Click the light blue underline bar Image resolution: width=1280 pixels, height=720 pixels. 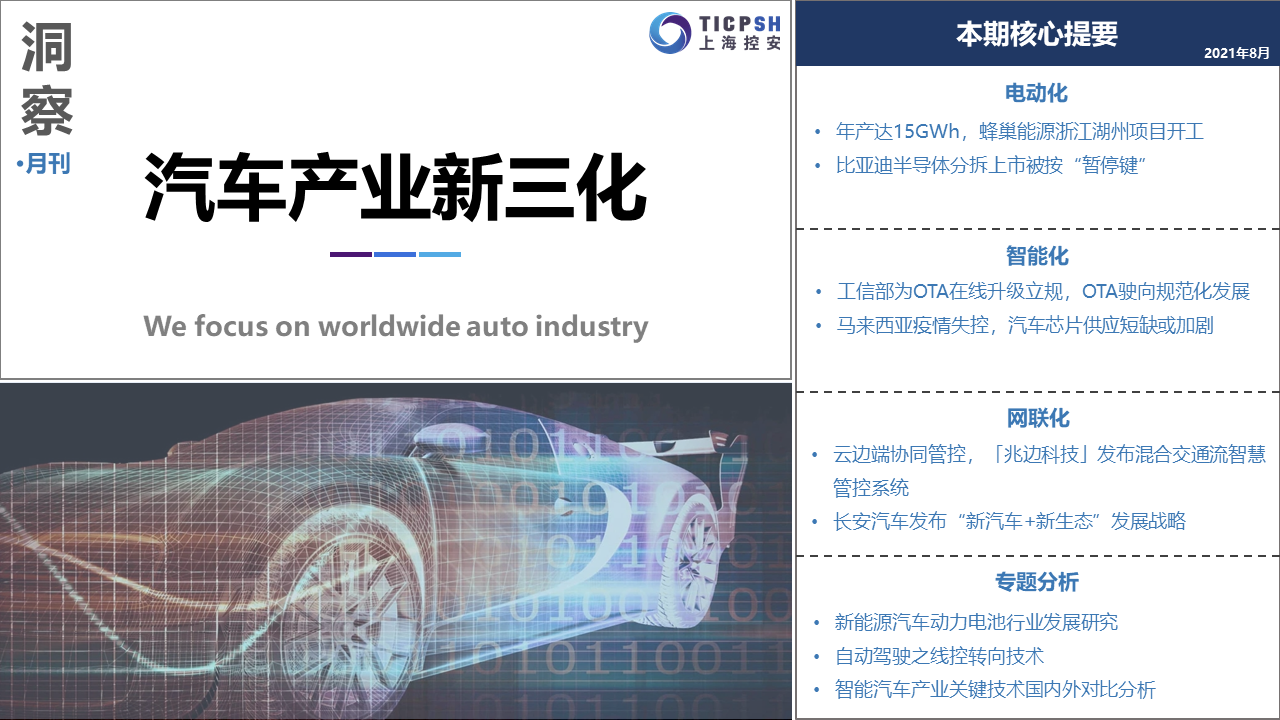[x=440, y=254]
